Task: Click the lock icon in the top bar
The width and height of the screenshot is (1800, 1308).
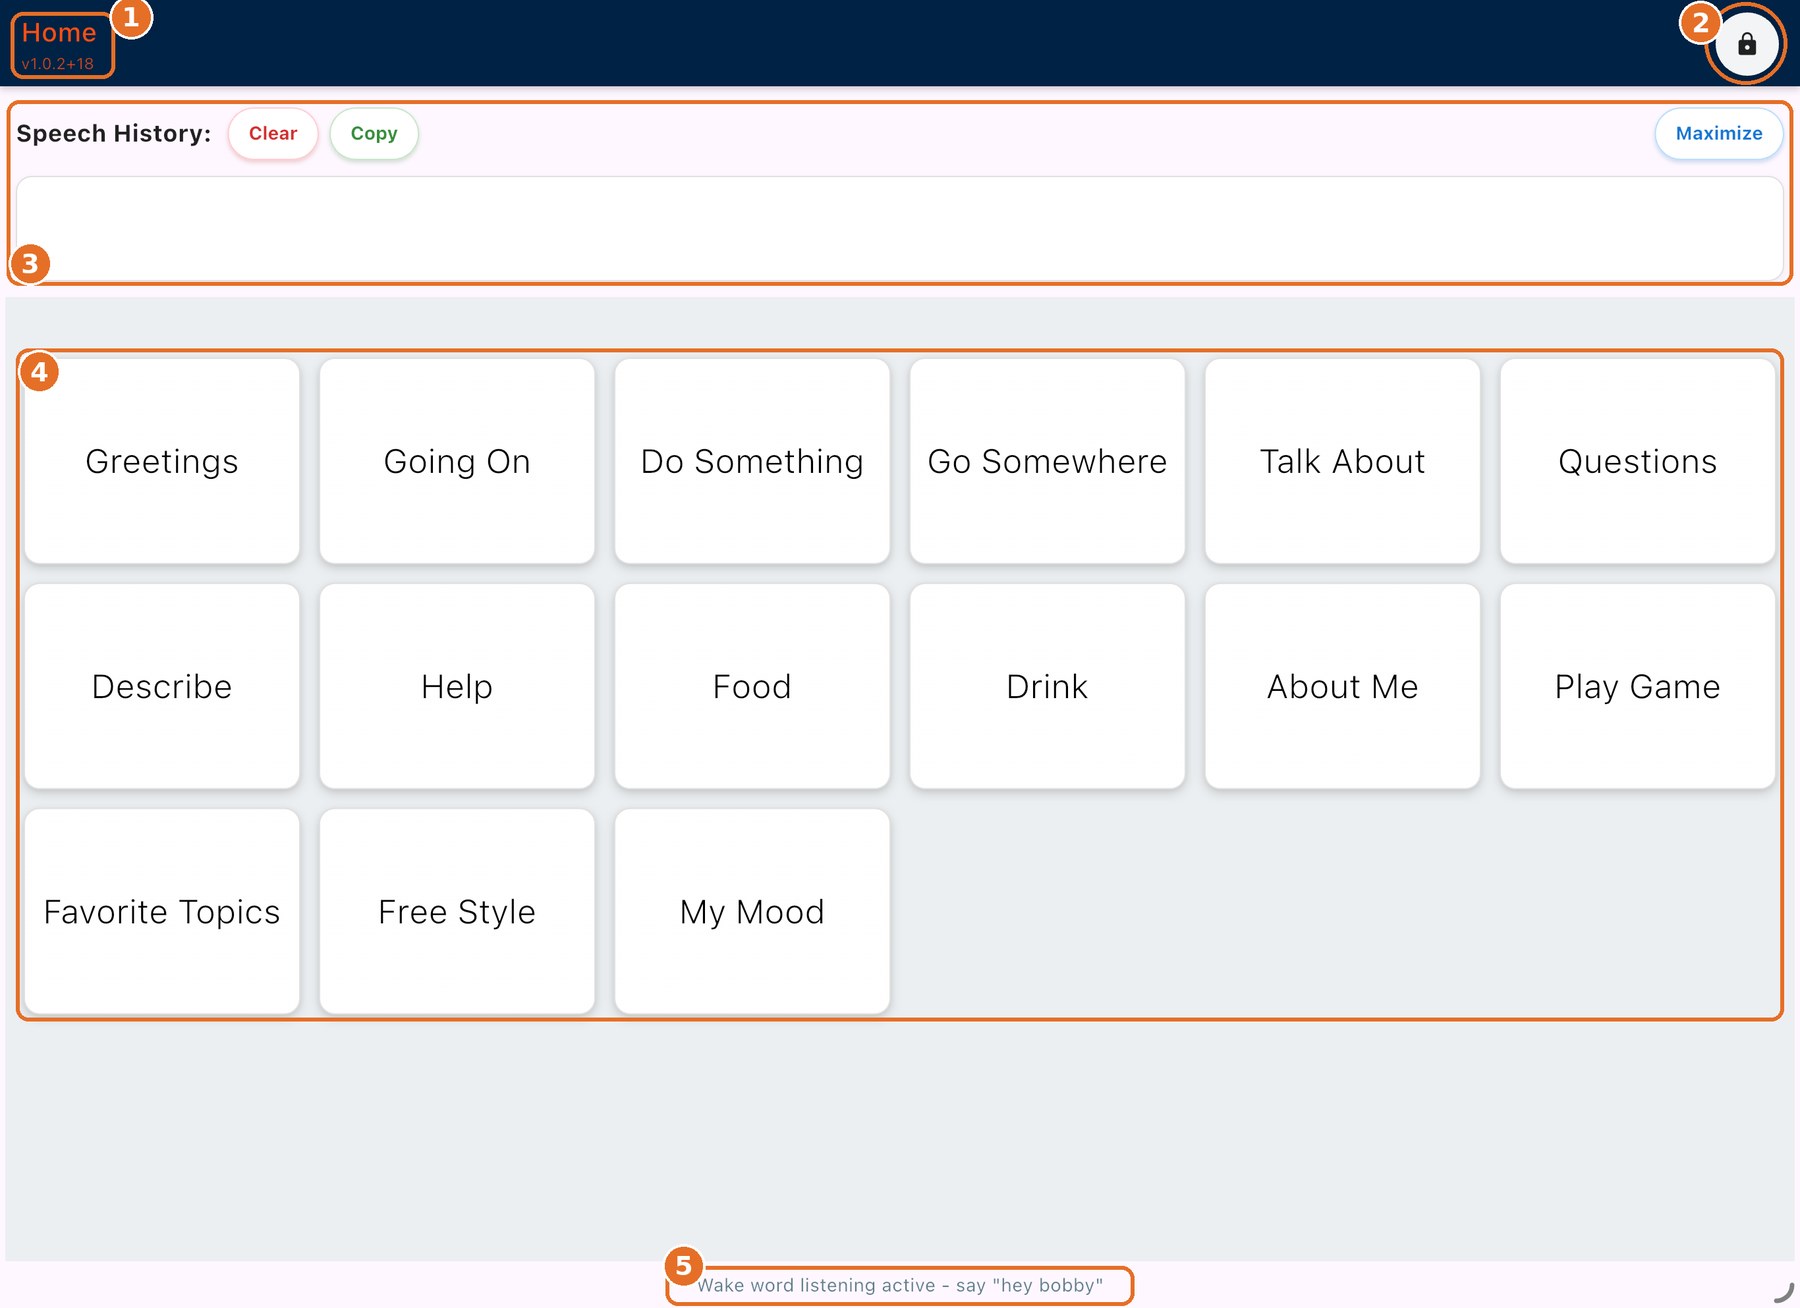Action: [x=1746, y=44]
